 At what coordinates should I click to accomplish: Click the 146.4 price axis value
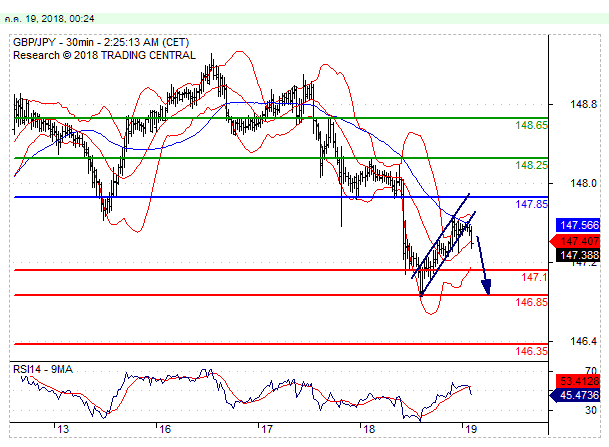pyautogui.click(x=583, y=341)
